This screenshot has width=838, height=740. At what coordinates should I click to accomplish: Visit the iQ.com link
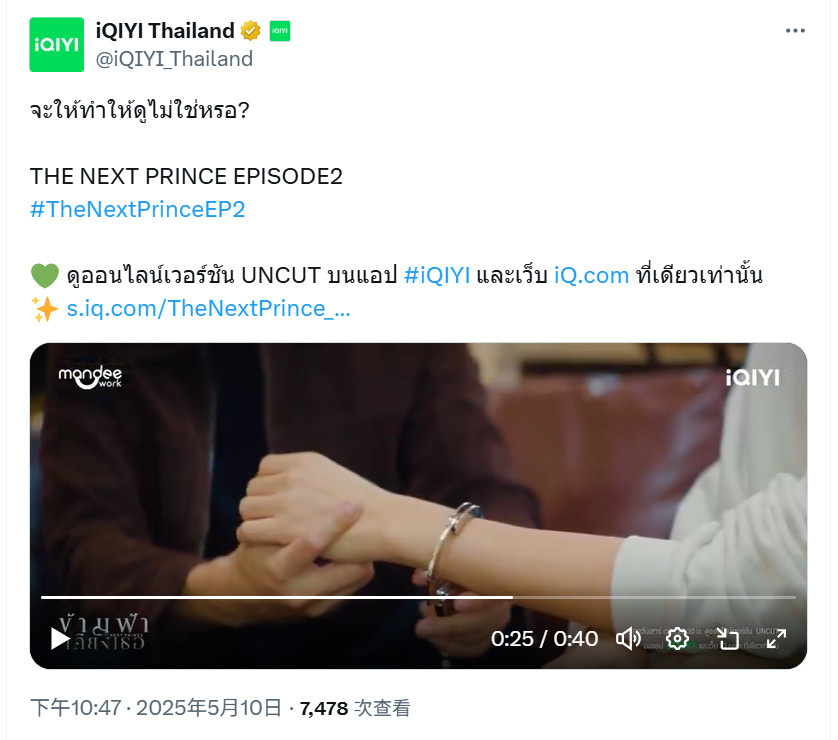pyautogui.click(x=591, y=276)
